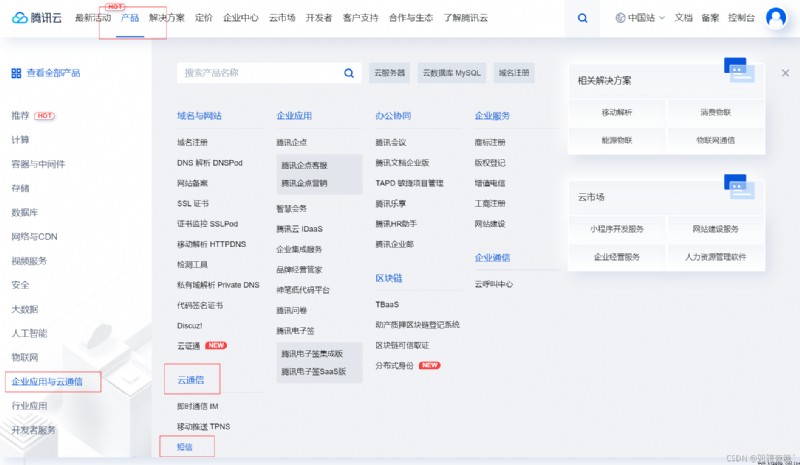
Task: Click the Tencent Cloud logo
Action: pyautogui.click(x=37, y=18)
